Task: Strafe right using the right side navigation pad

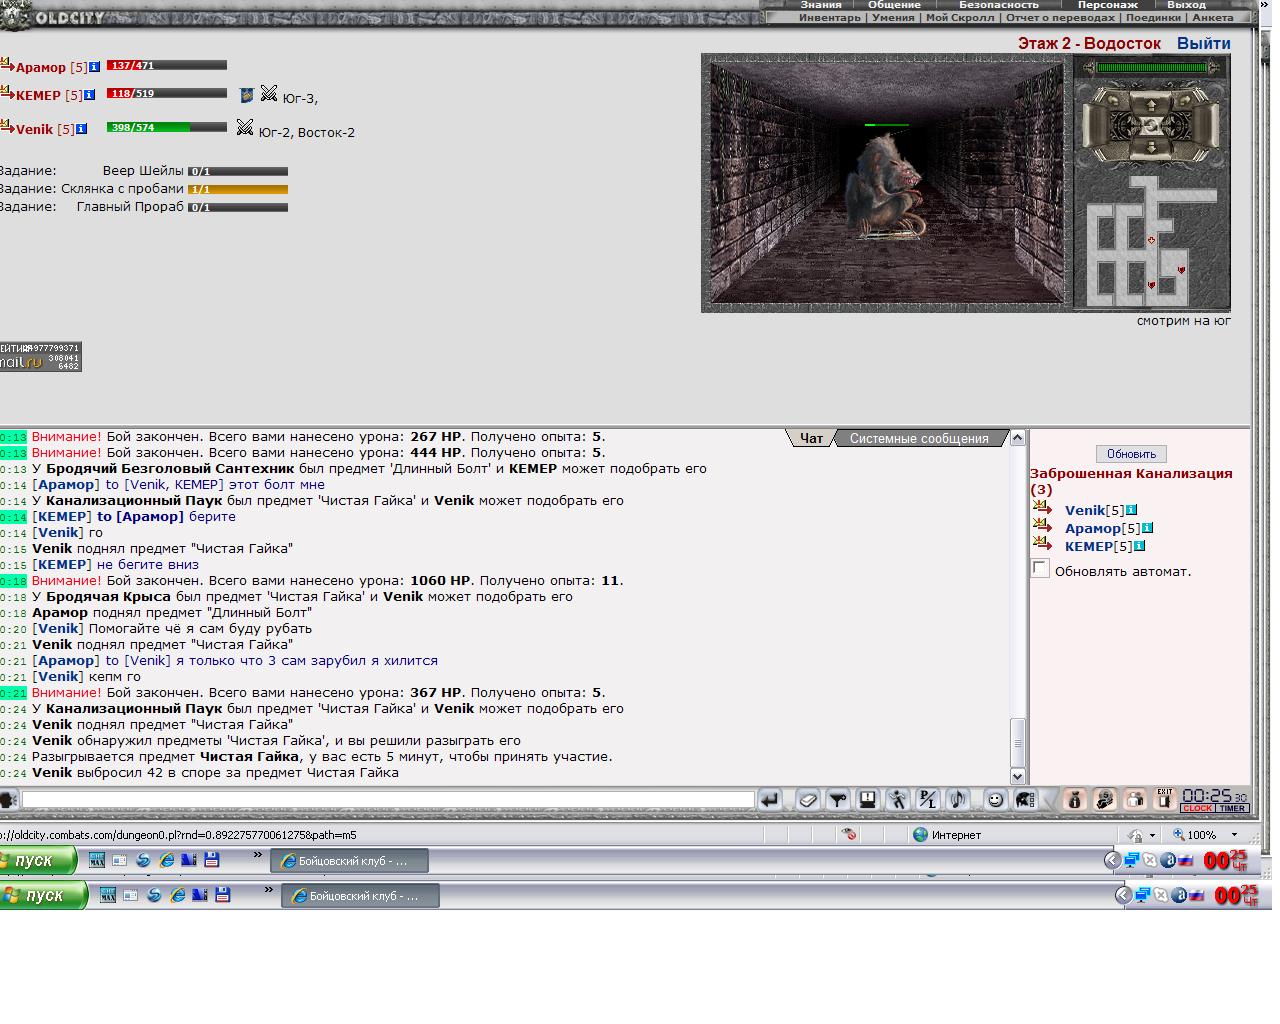Action: 1205,126
